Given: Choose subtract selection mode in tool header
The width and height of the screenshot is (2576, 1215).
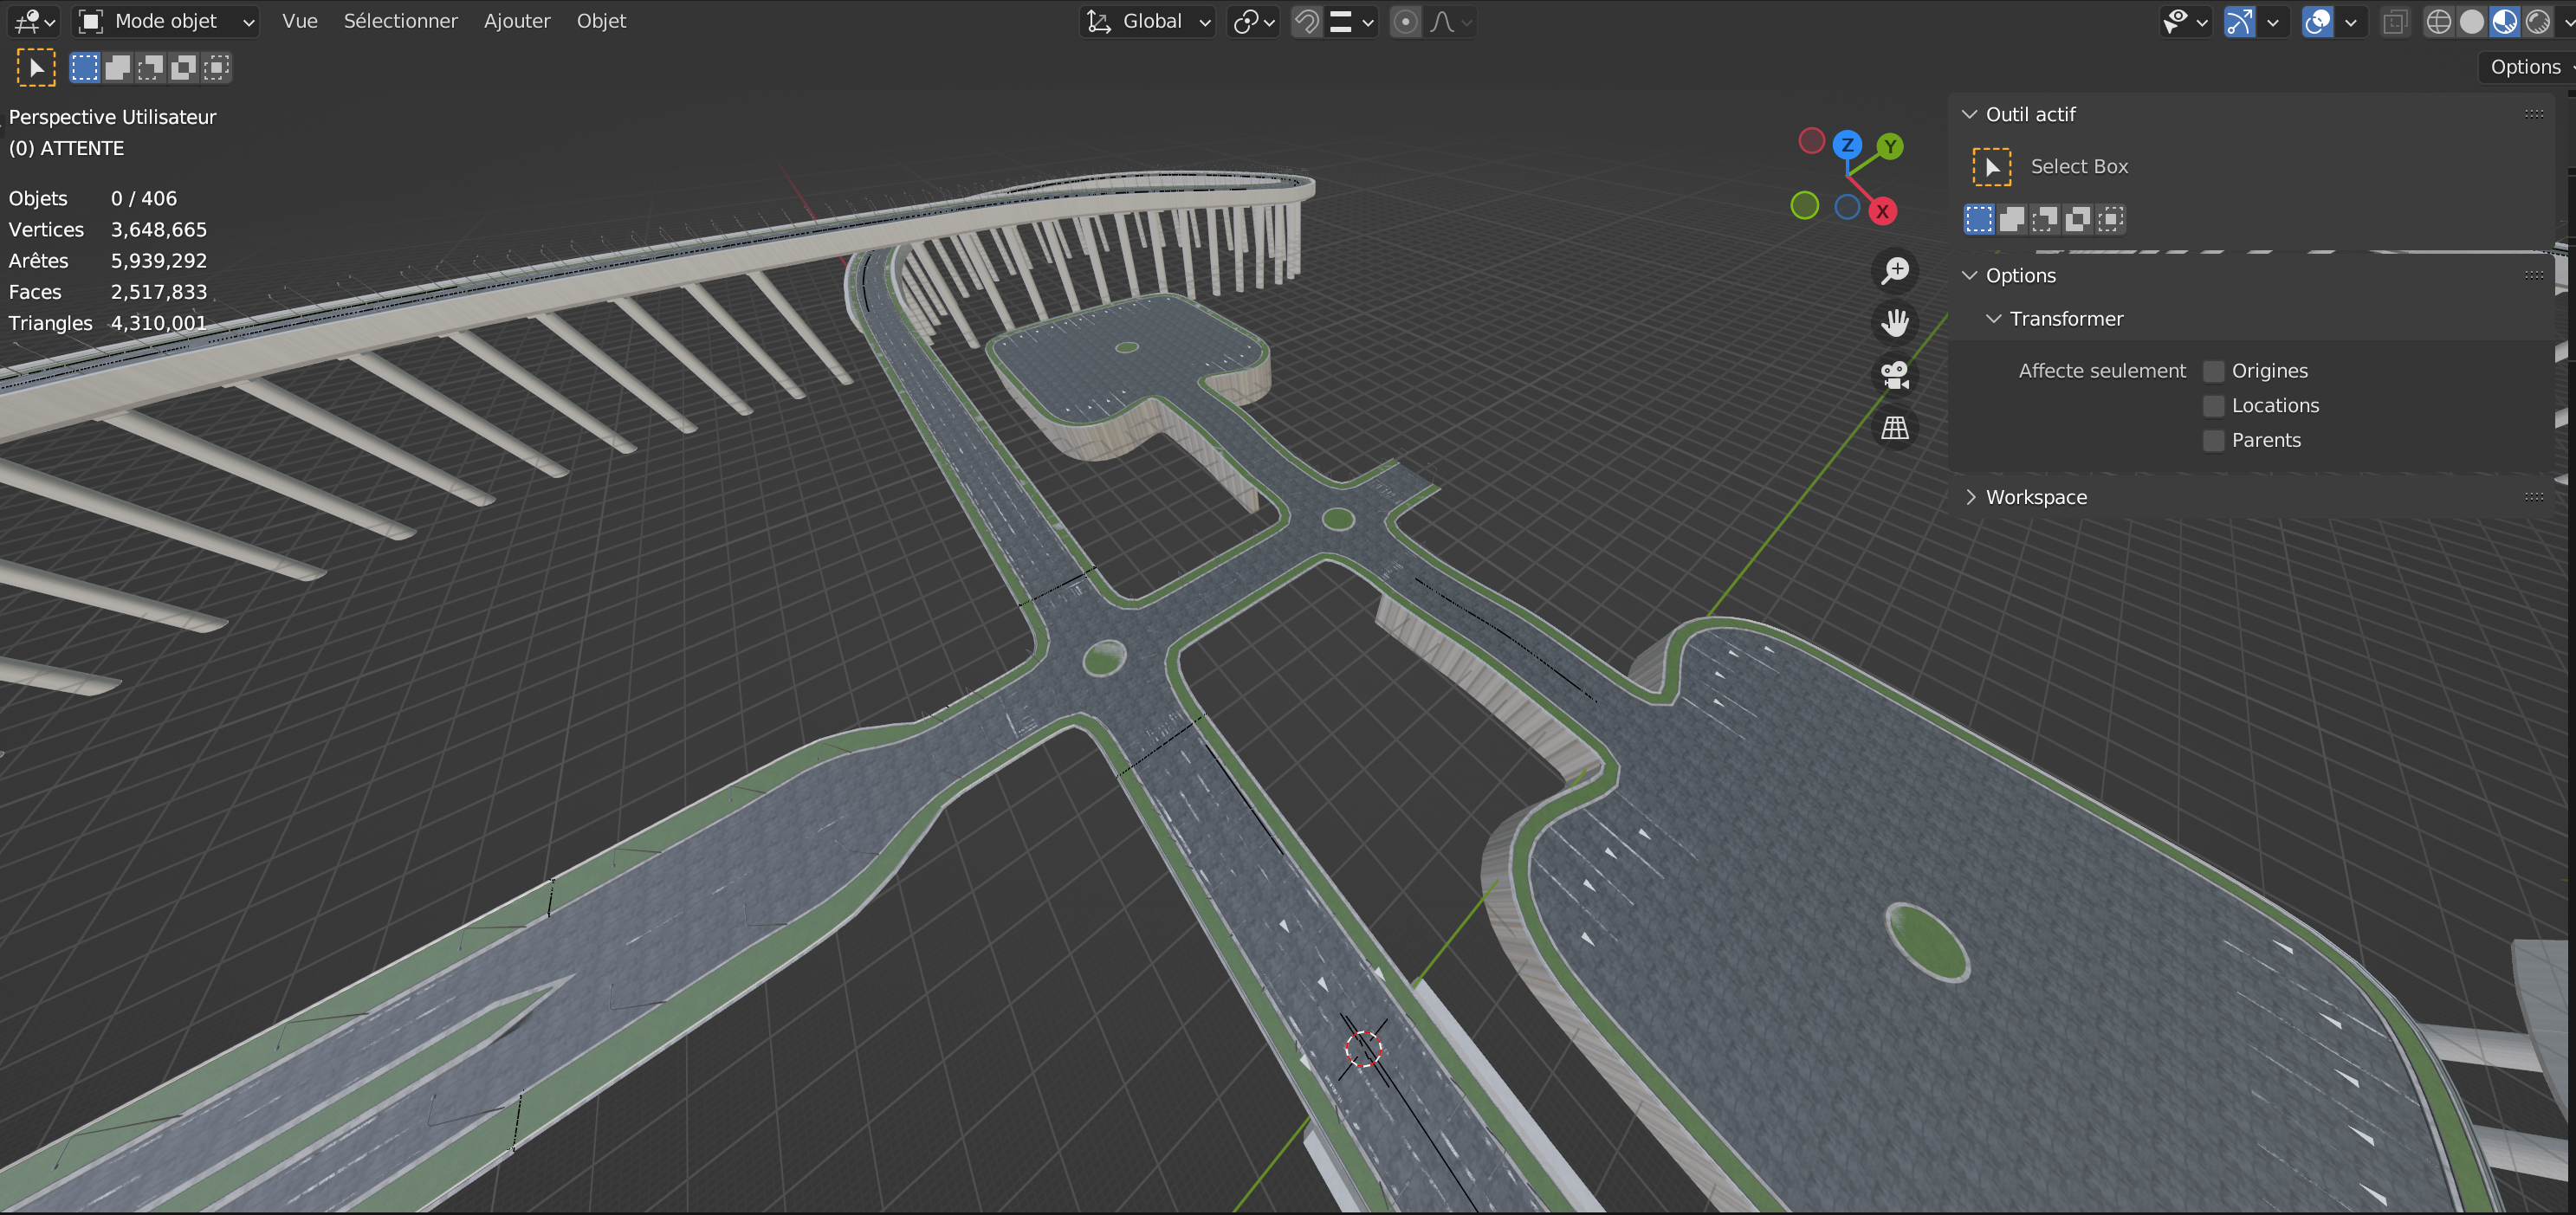Looking at the screenshot, I should (151, 67).
